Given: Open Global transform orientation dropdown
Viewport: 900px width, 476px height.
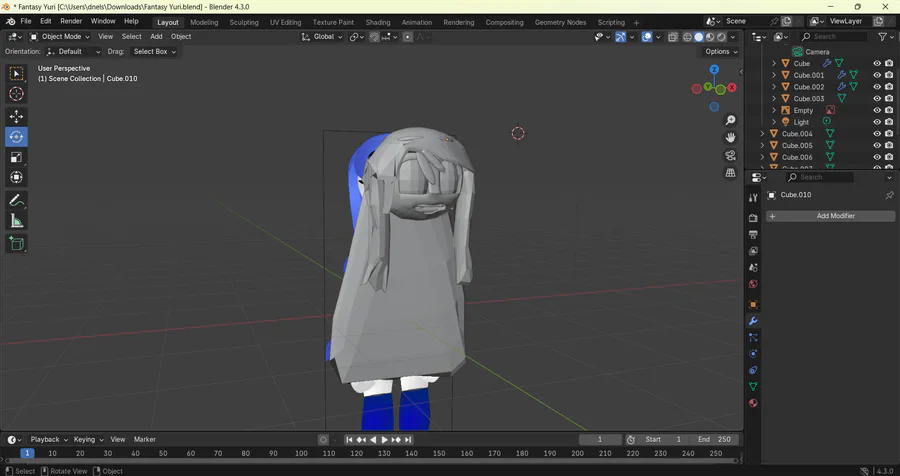Looking at the screenshot, I should pos(321,37).
